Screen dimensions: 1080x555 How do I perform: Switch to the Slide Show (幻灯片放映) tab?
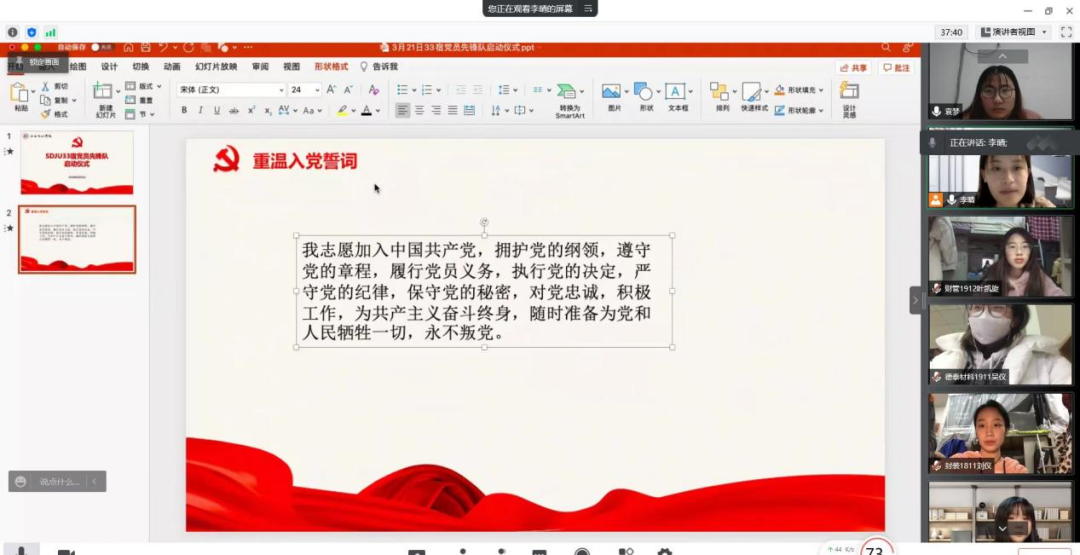pos(216,67)
